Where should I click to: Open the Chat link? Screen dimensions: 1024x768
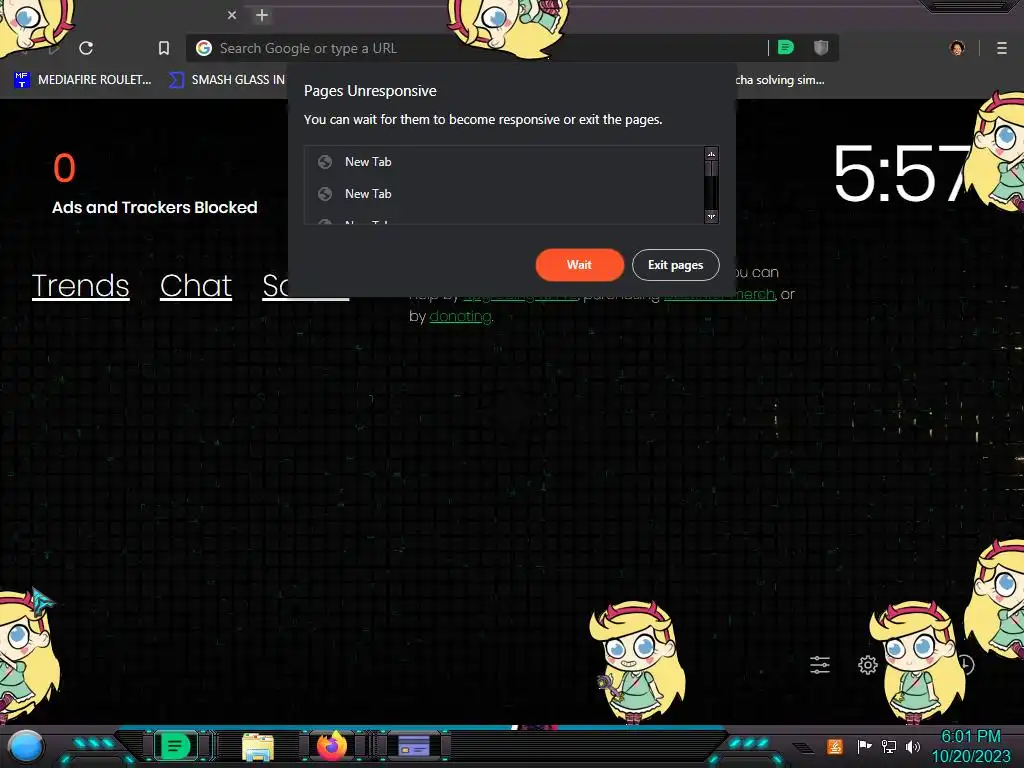pyautogui.click(x=196, y=286)
